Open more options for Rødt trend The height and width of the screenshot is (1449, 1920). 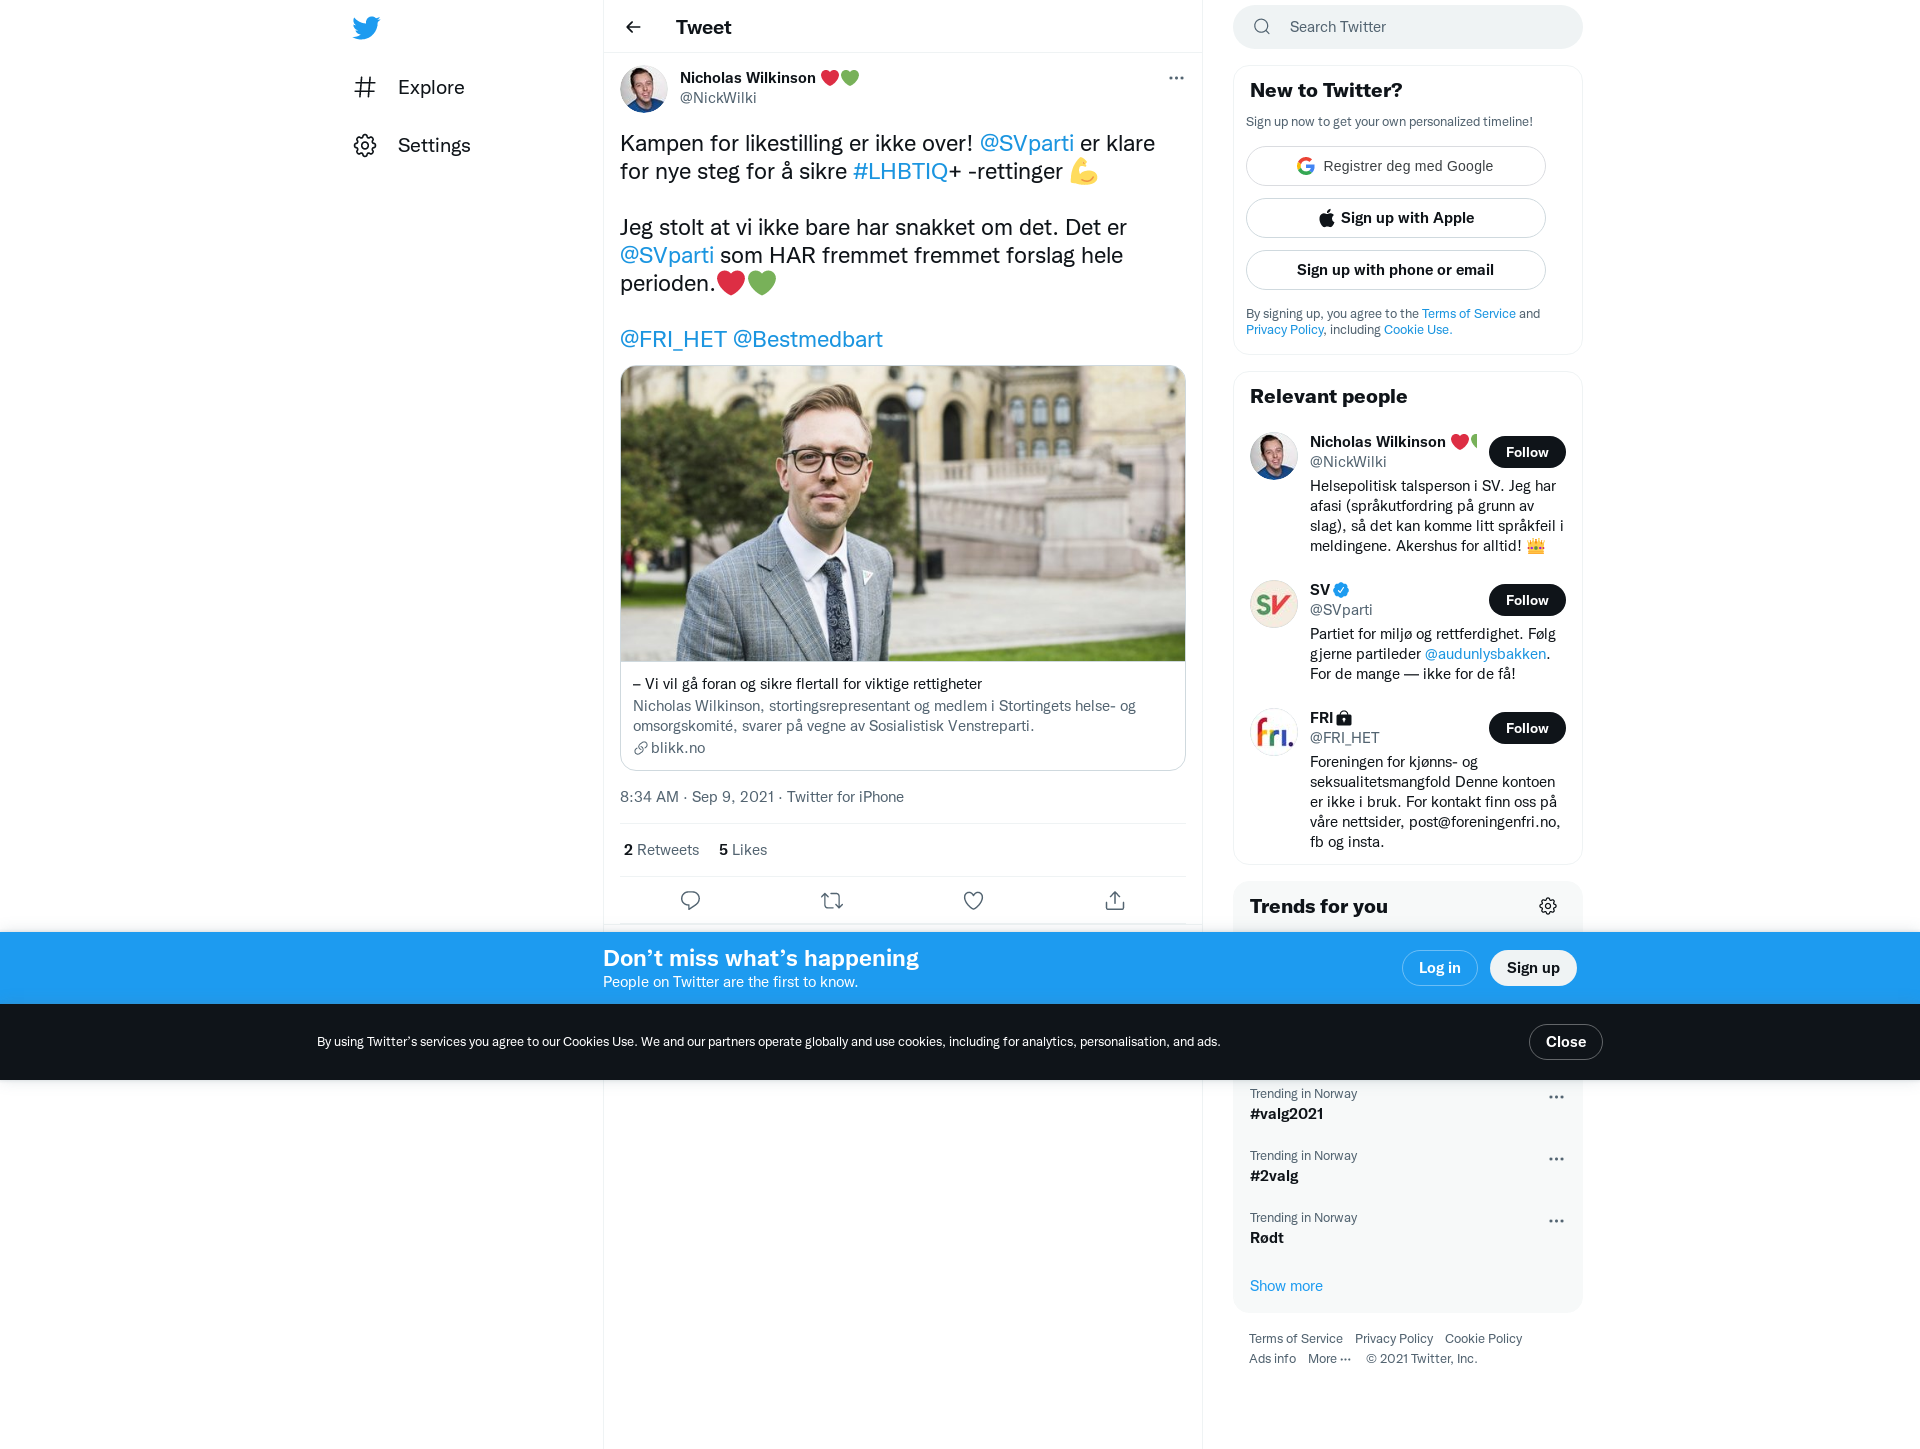pos(1556,1221)
